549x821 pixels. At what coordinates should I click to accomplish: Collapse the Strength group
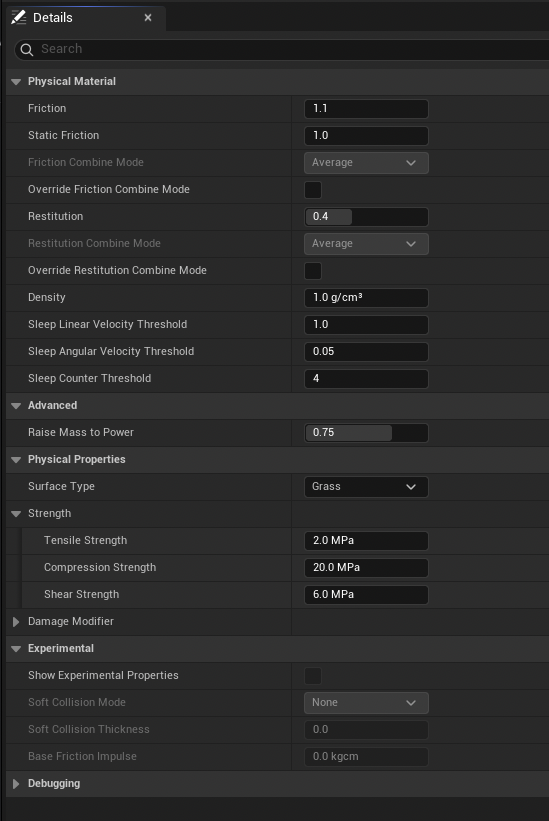point(16,514)
